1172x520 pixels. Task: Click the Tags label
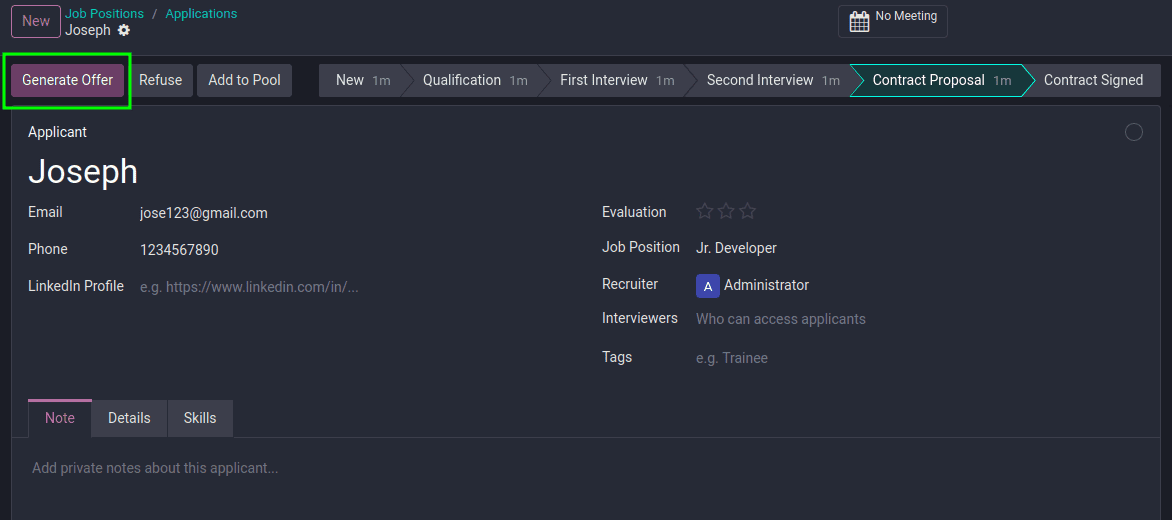click(617, 357)
